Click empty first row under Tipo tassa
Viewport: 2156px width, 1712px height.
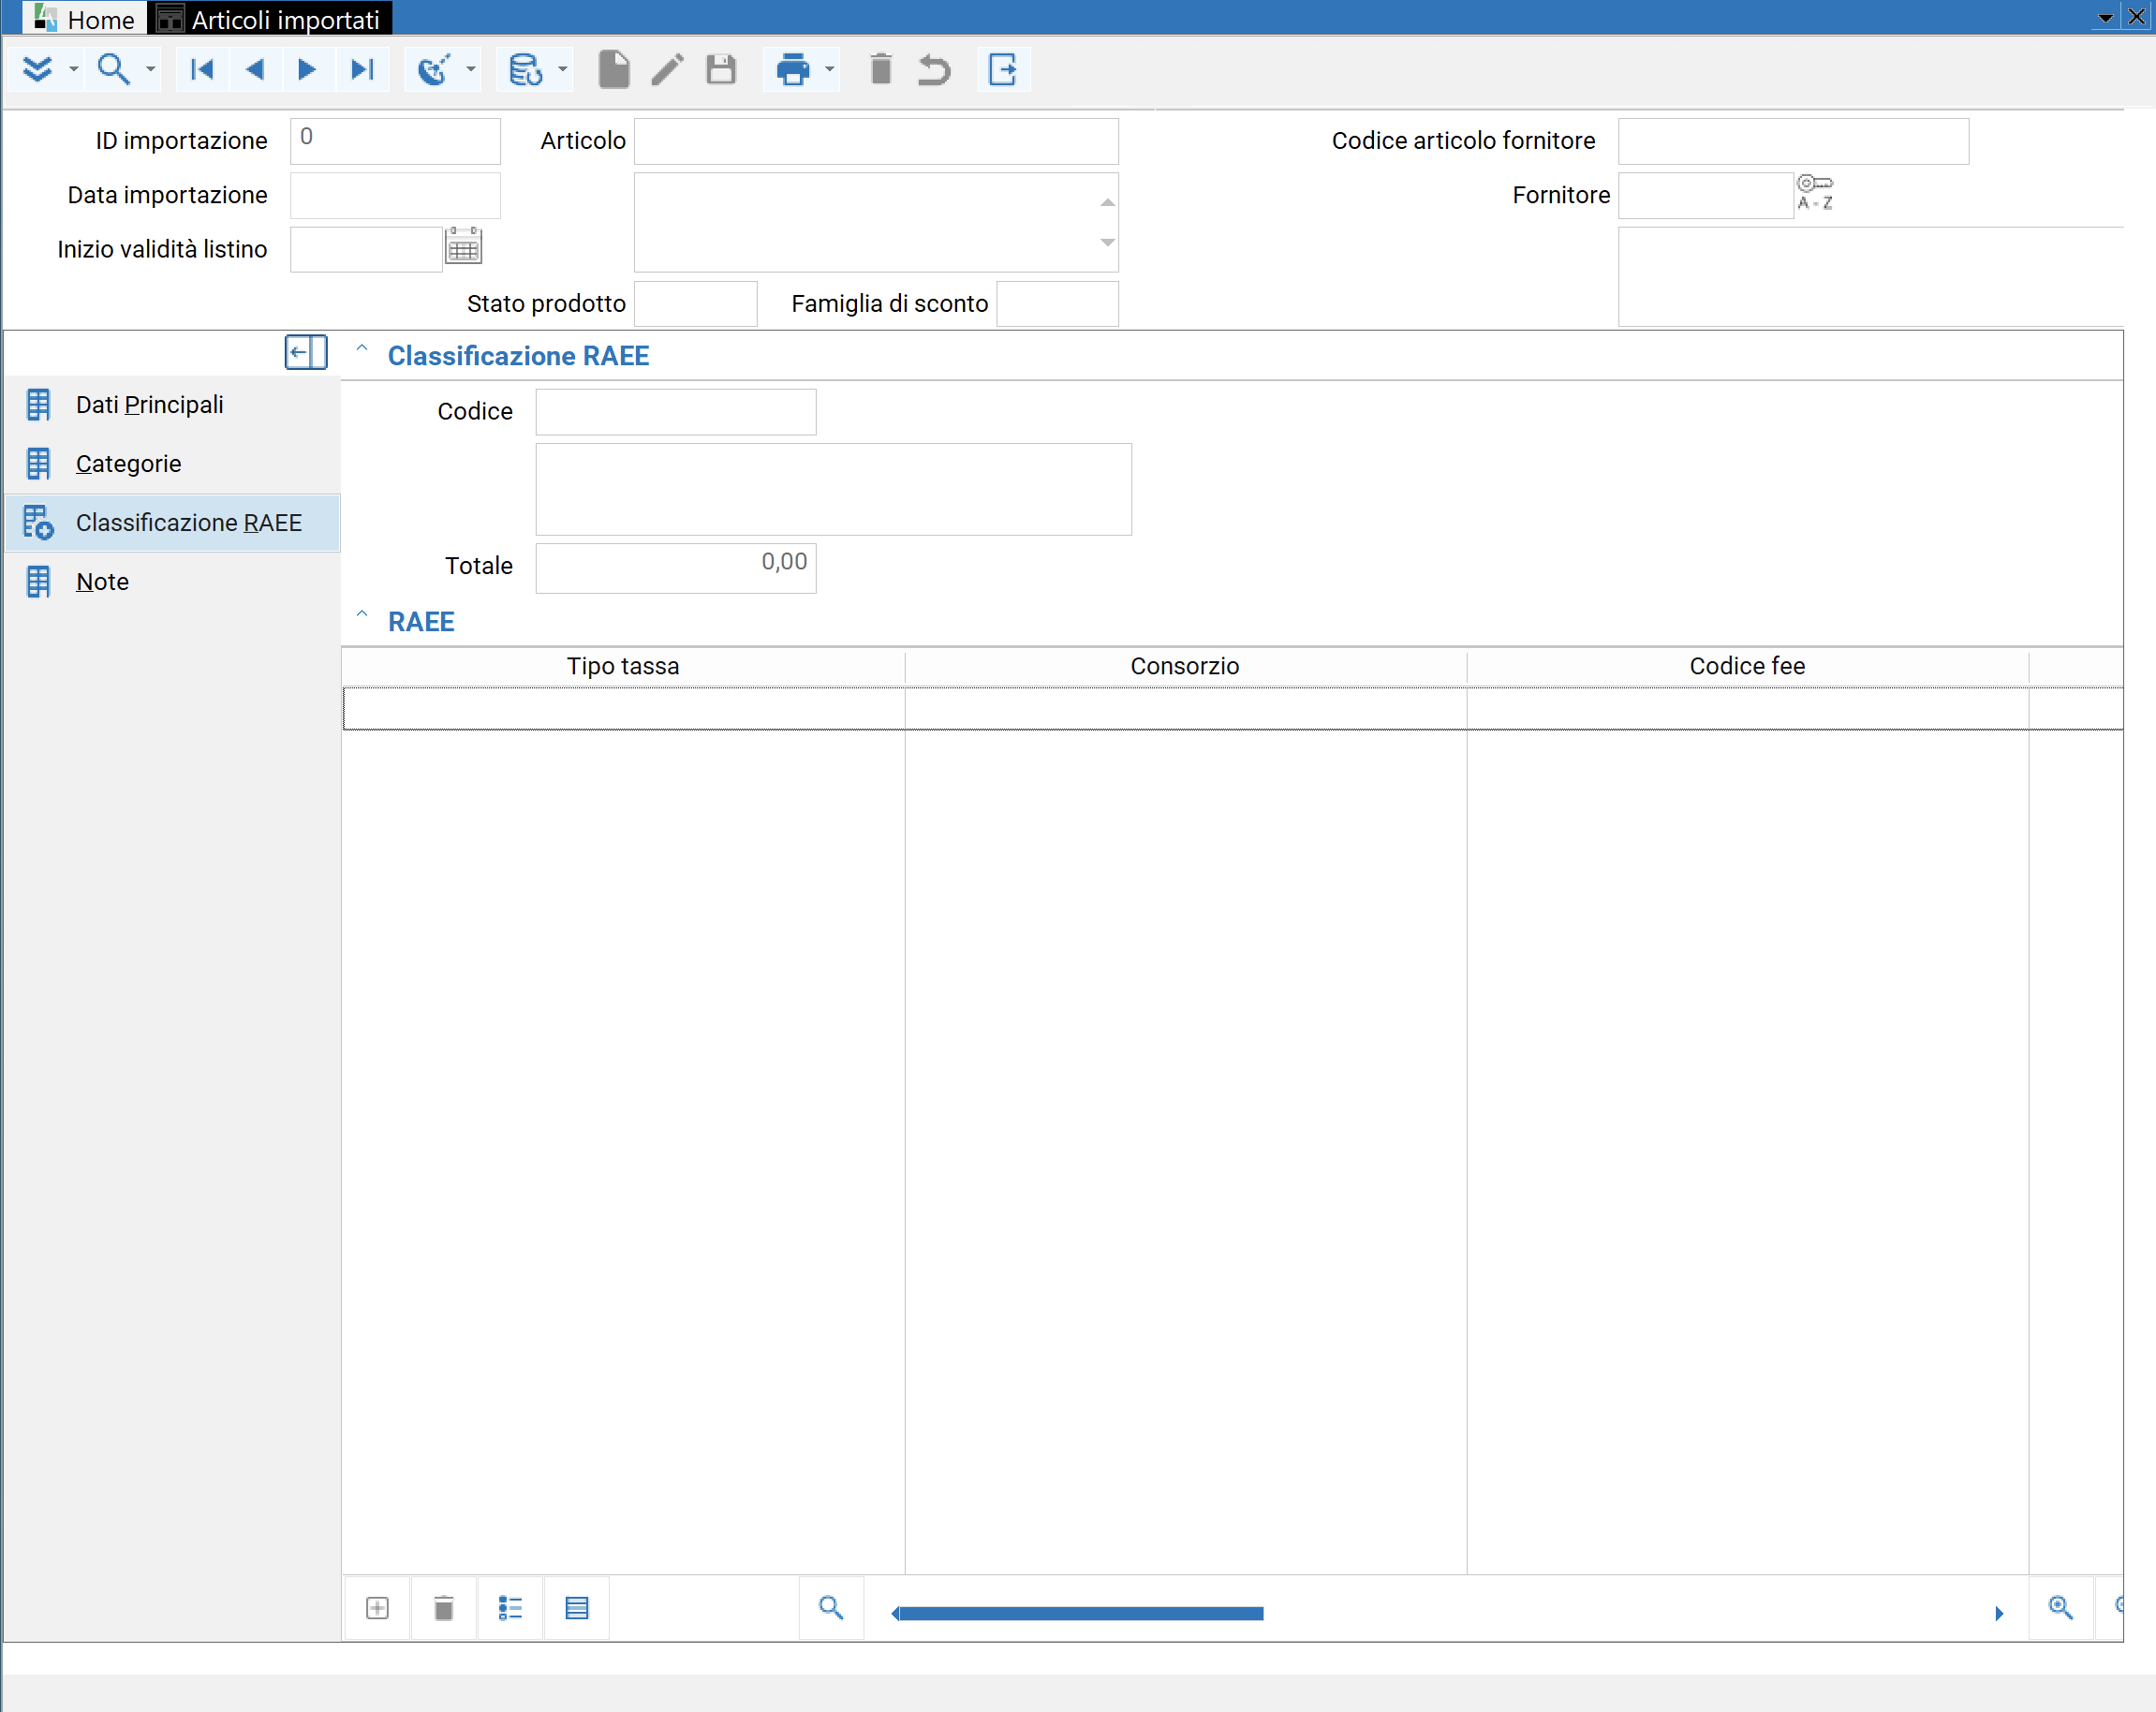click(x=624, y=709)
